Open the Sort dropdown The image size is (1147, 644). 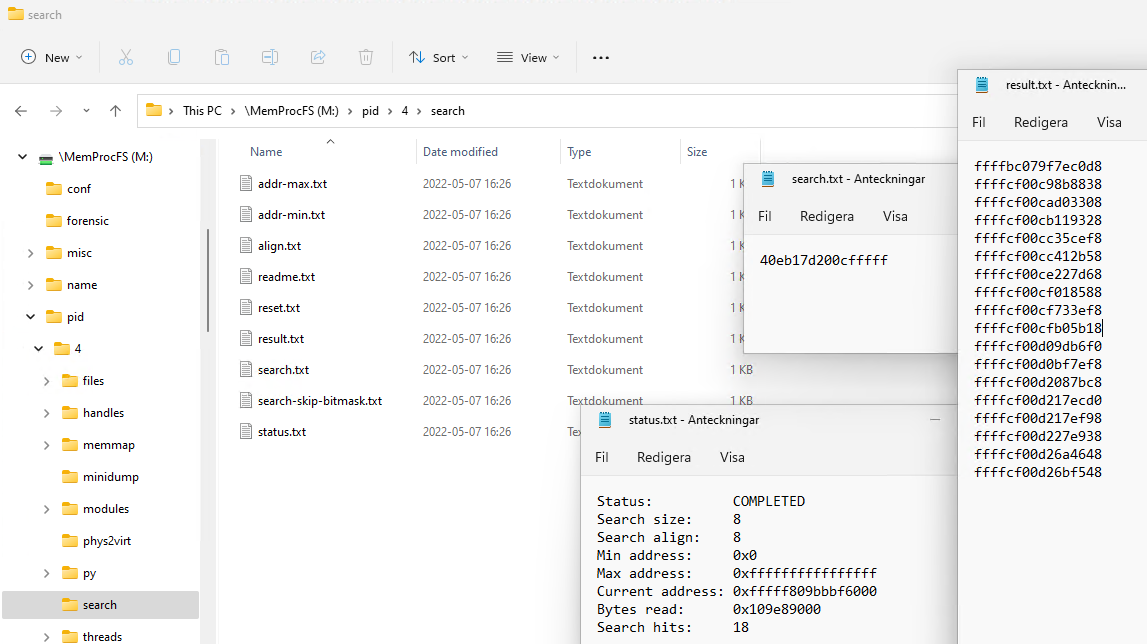[x=439, y=58]
